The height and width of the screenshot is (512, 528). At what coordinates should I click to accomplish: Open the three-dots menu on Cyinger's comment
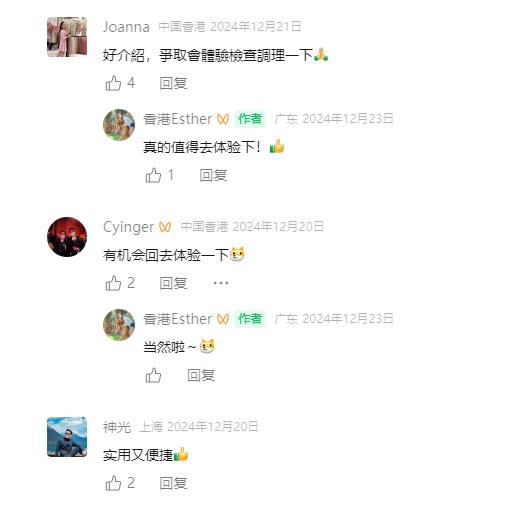point(221,283)
